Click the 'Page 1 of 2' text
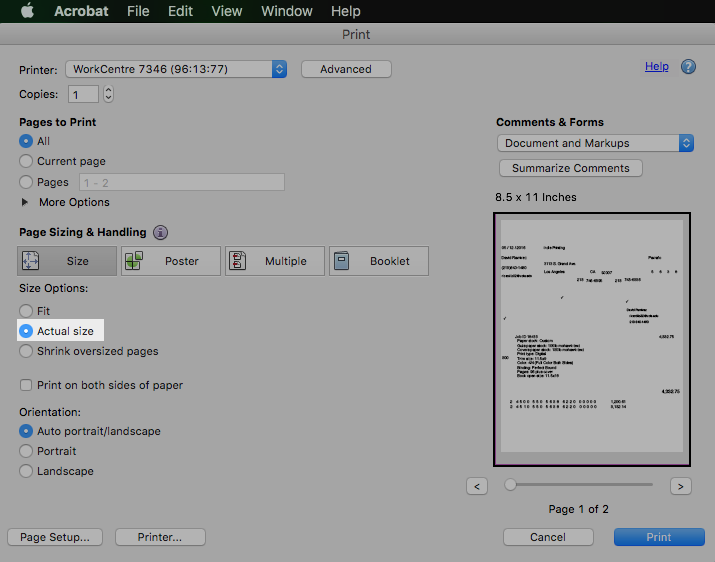The height and width of the screenshot is (562, 715). coord(579,510)
